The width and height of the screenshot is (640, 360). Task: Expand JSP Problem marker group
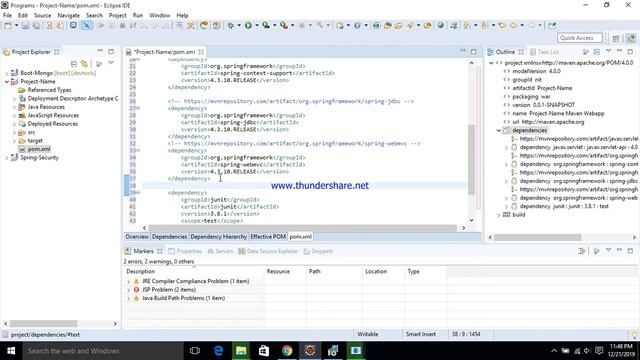coord(129,290)
